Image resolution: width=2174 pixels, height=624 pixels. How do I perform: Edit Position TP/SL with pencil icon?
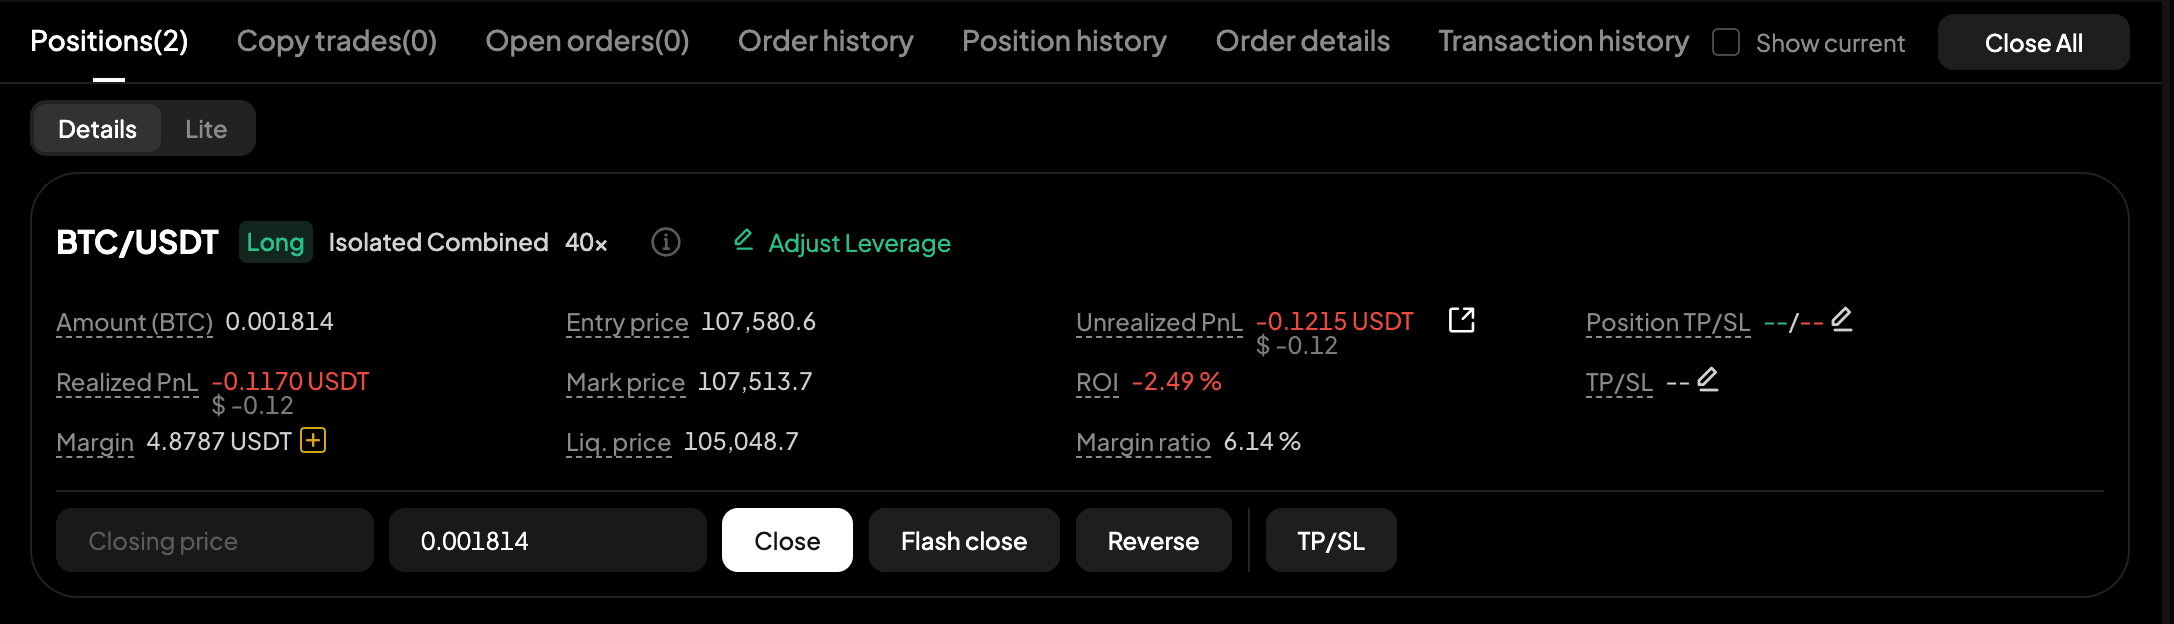coord(1842,320)
